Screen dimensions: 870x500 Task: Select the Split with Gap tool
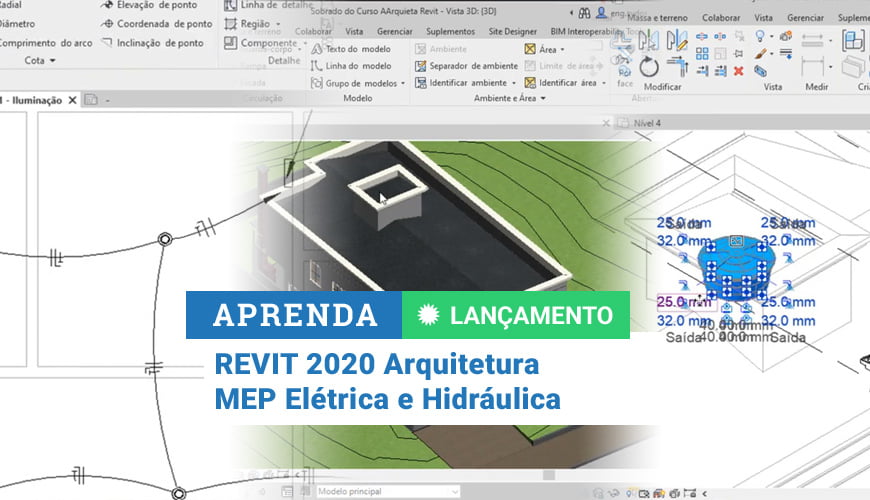(720, 37)
